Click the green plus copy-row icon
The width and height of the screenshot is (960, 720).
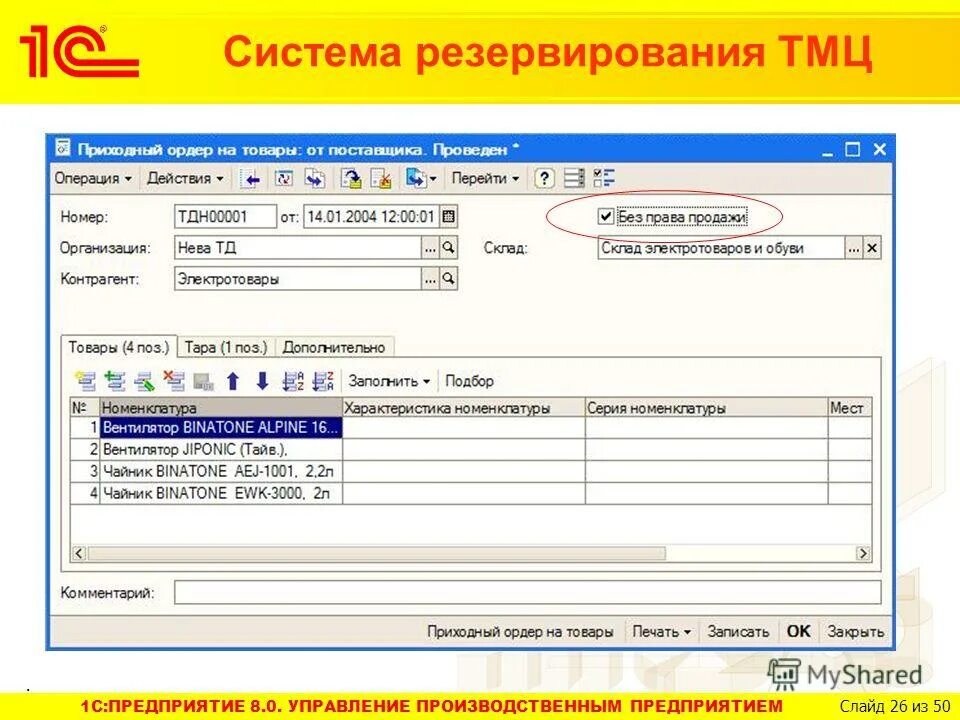(x=115, y=381)
